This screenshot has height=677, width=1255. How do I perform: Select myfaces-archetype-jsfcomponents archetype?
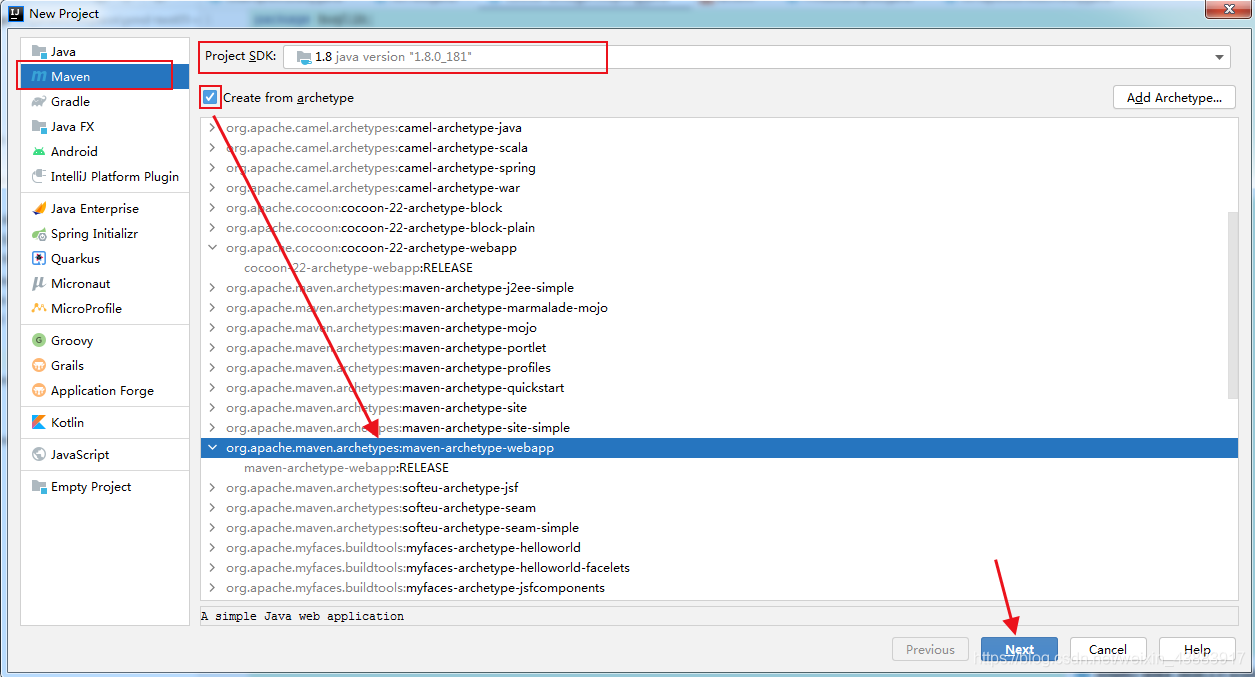(415, 587)
